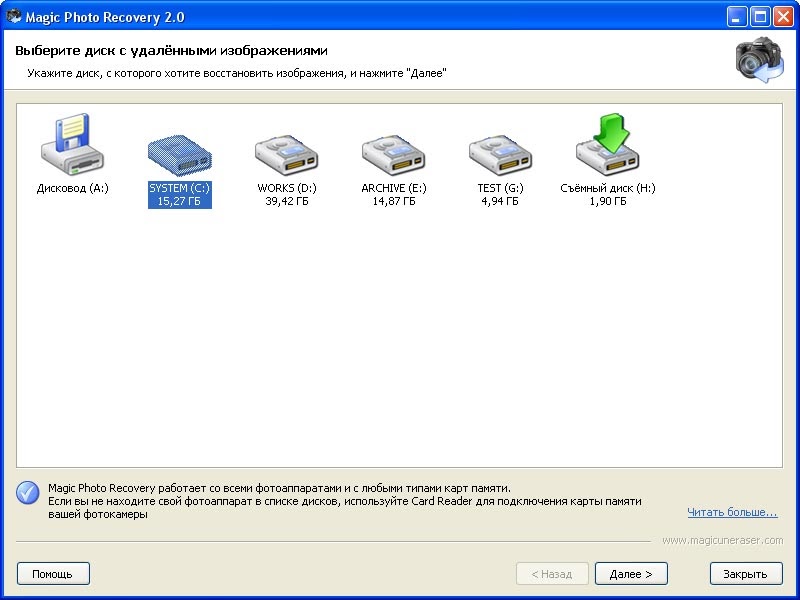Click the 15,27 ГБ size text

point(179,201)
